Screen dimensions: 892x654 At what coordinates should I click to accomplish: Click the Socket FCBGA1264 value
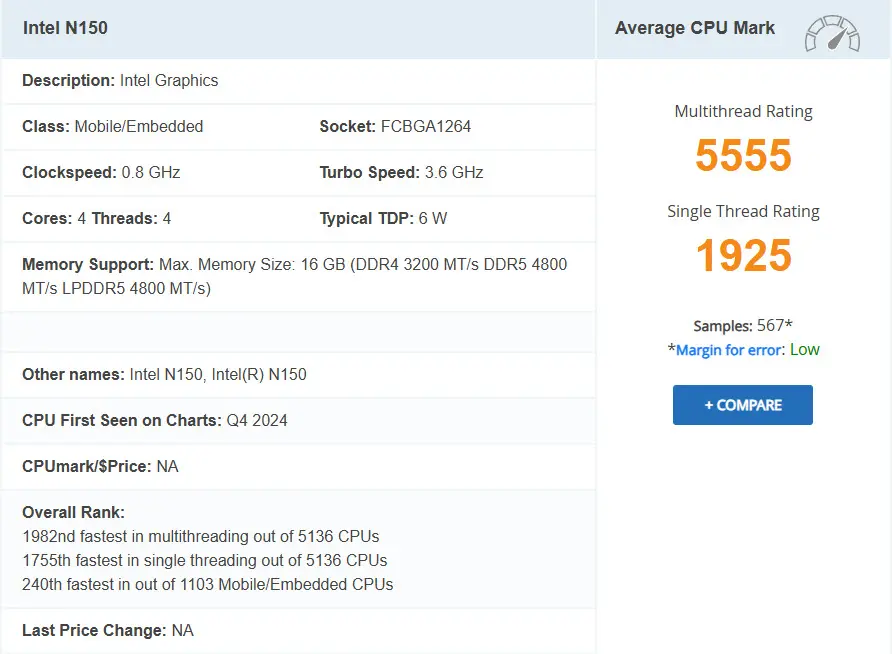click(395, 127)
